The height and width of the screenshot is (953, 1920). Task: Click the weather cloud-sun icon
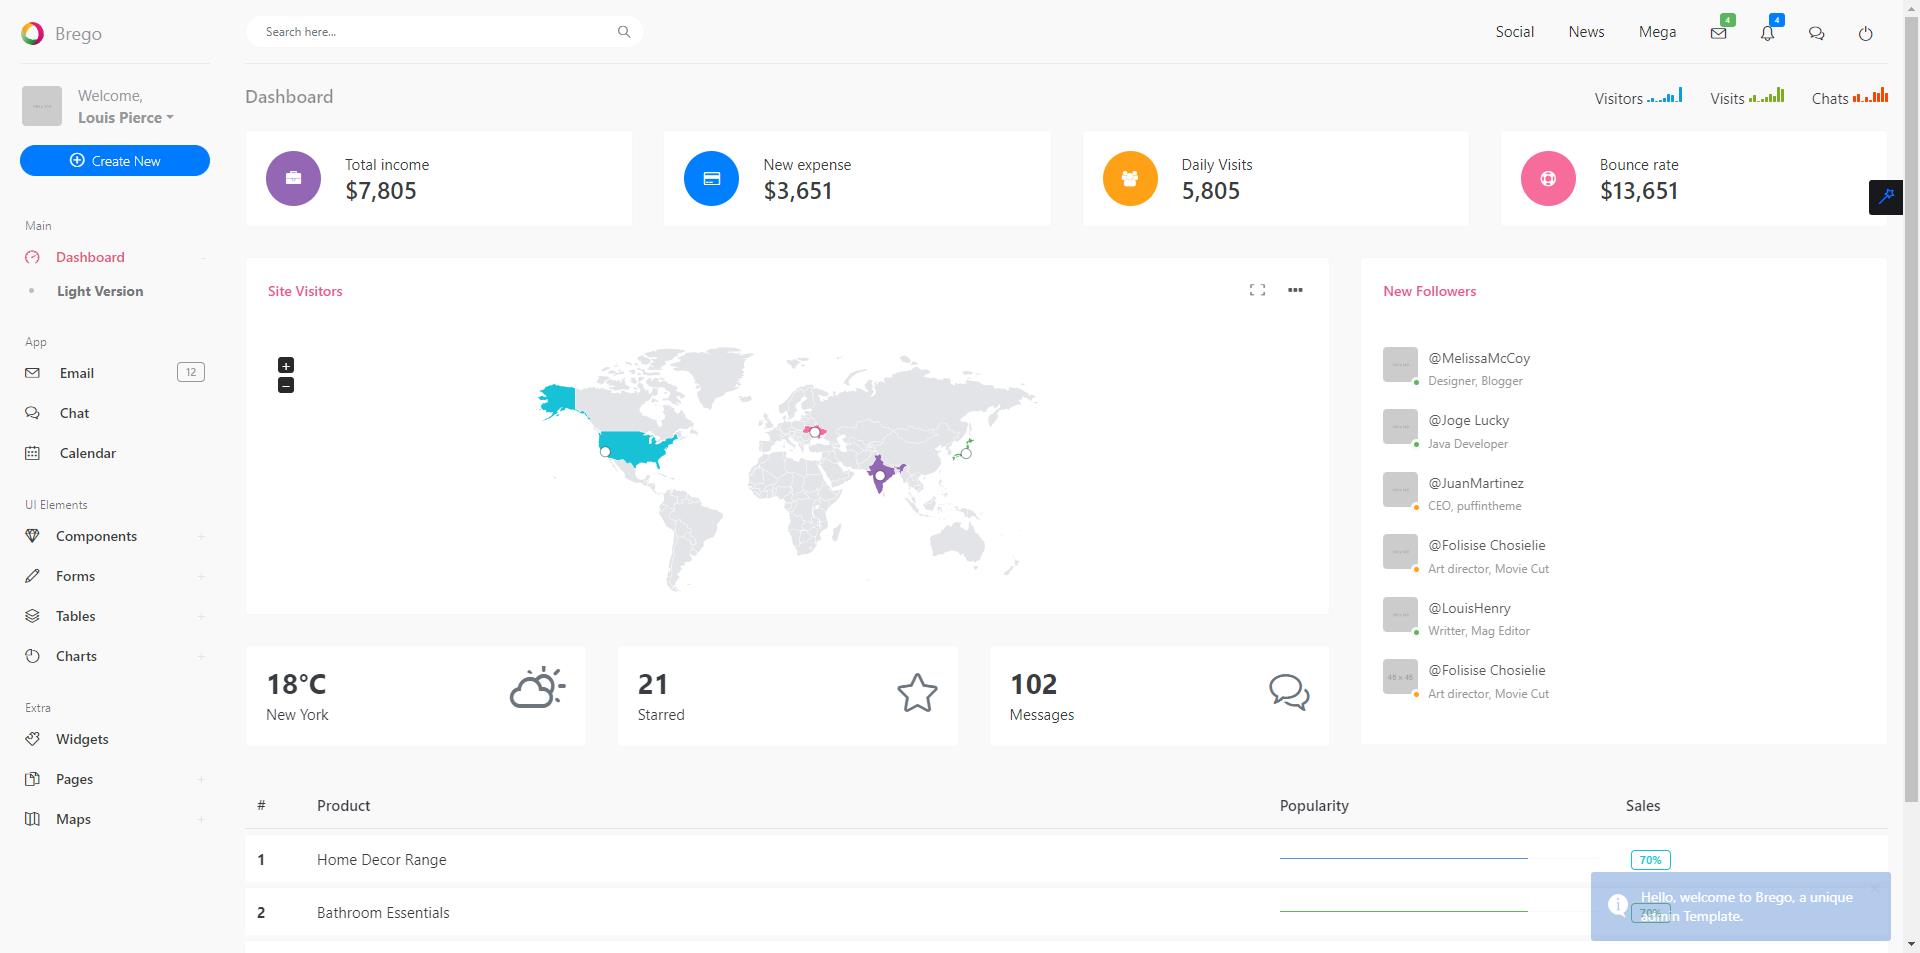[x=537, y=688]
